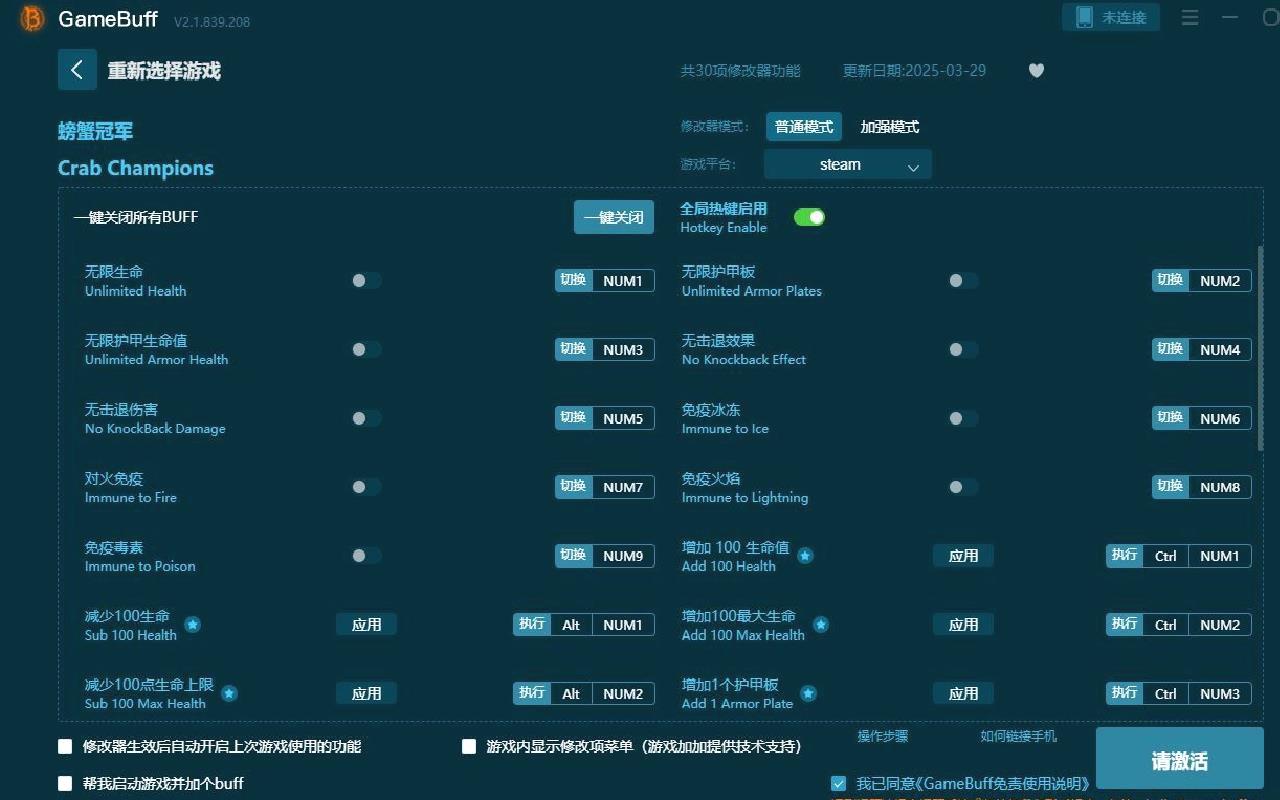Turn on Immune to Ice switch
Viewport: 1280px width, 800px height.
coord(963,418)
